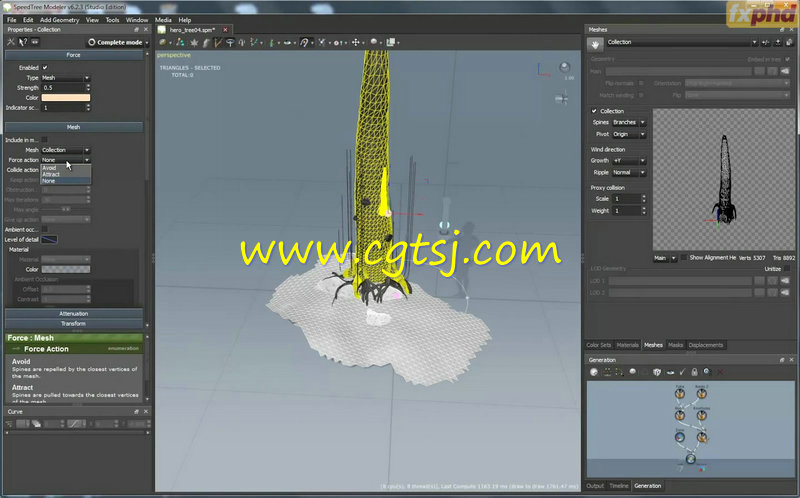Toggle the Enabled checkbox under Force
800x498 pixels.
pyautogui.click(x=45, y=67)
